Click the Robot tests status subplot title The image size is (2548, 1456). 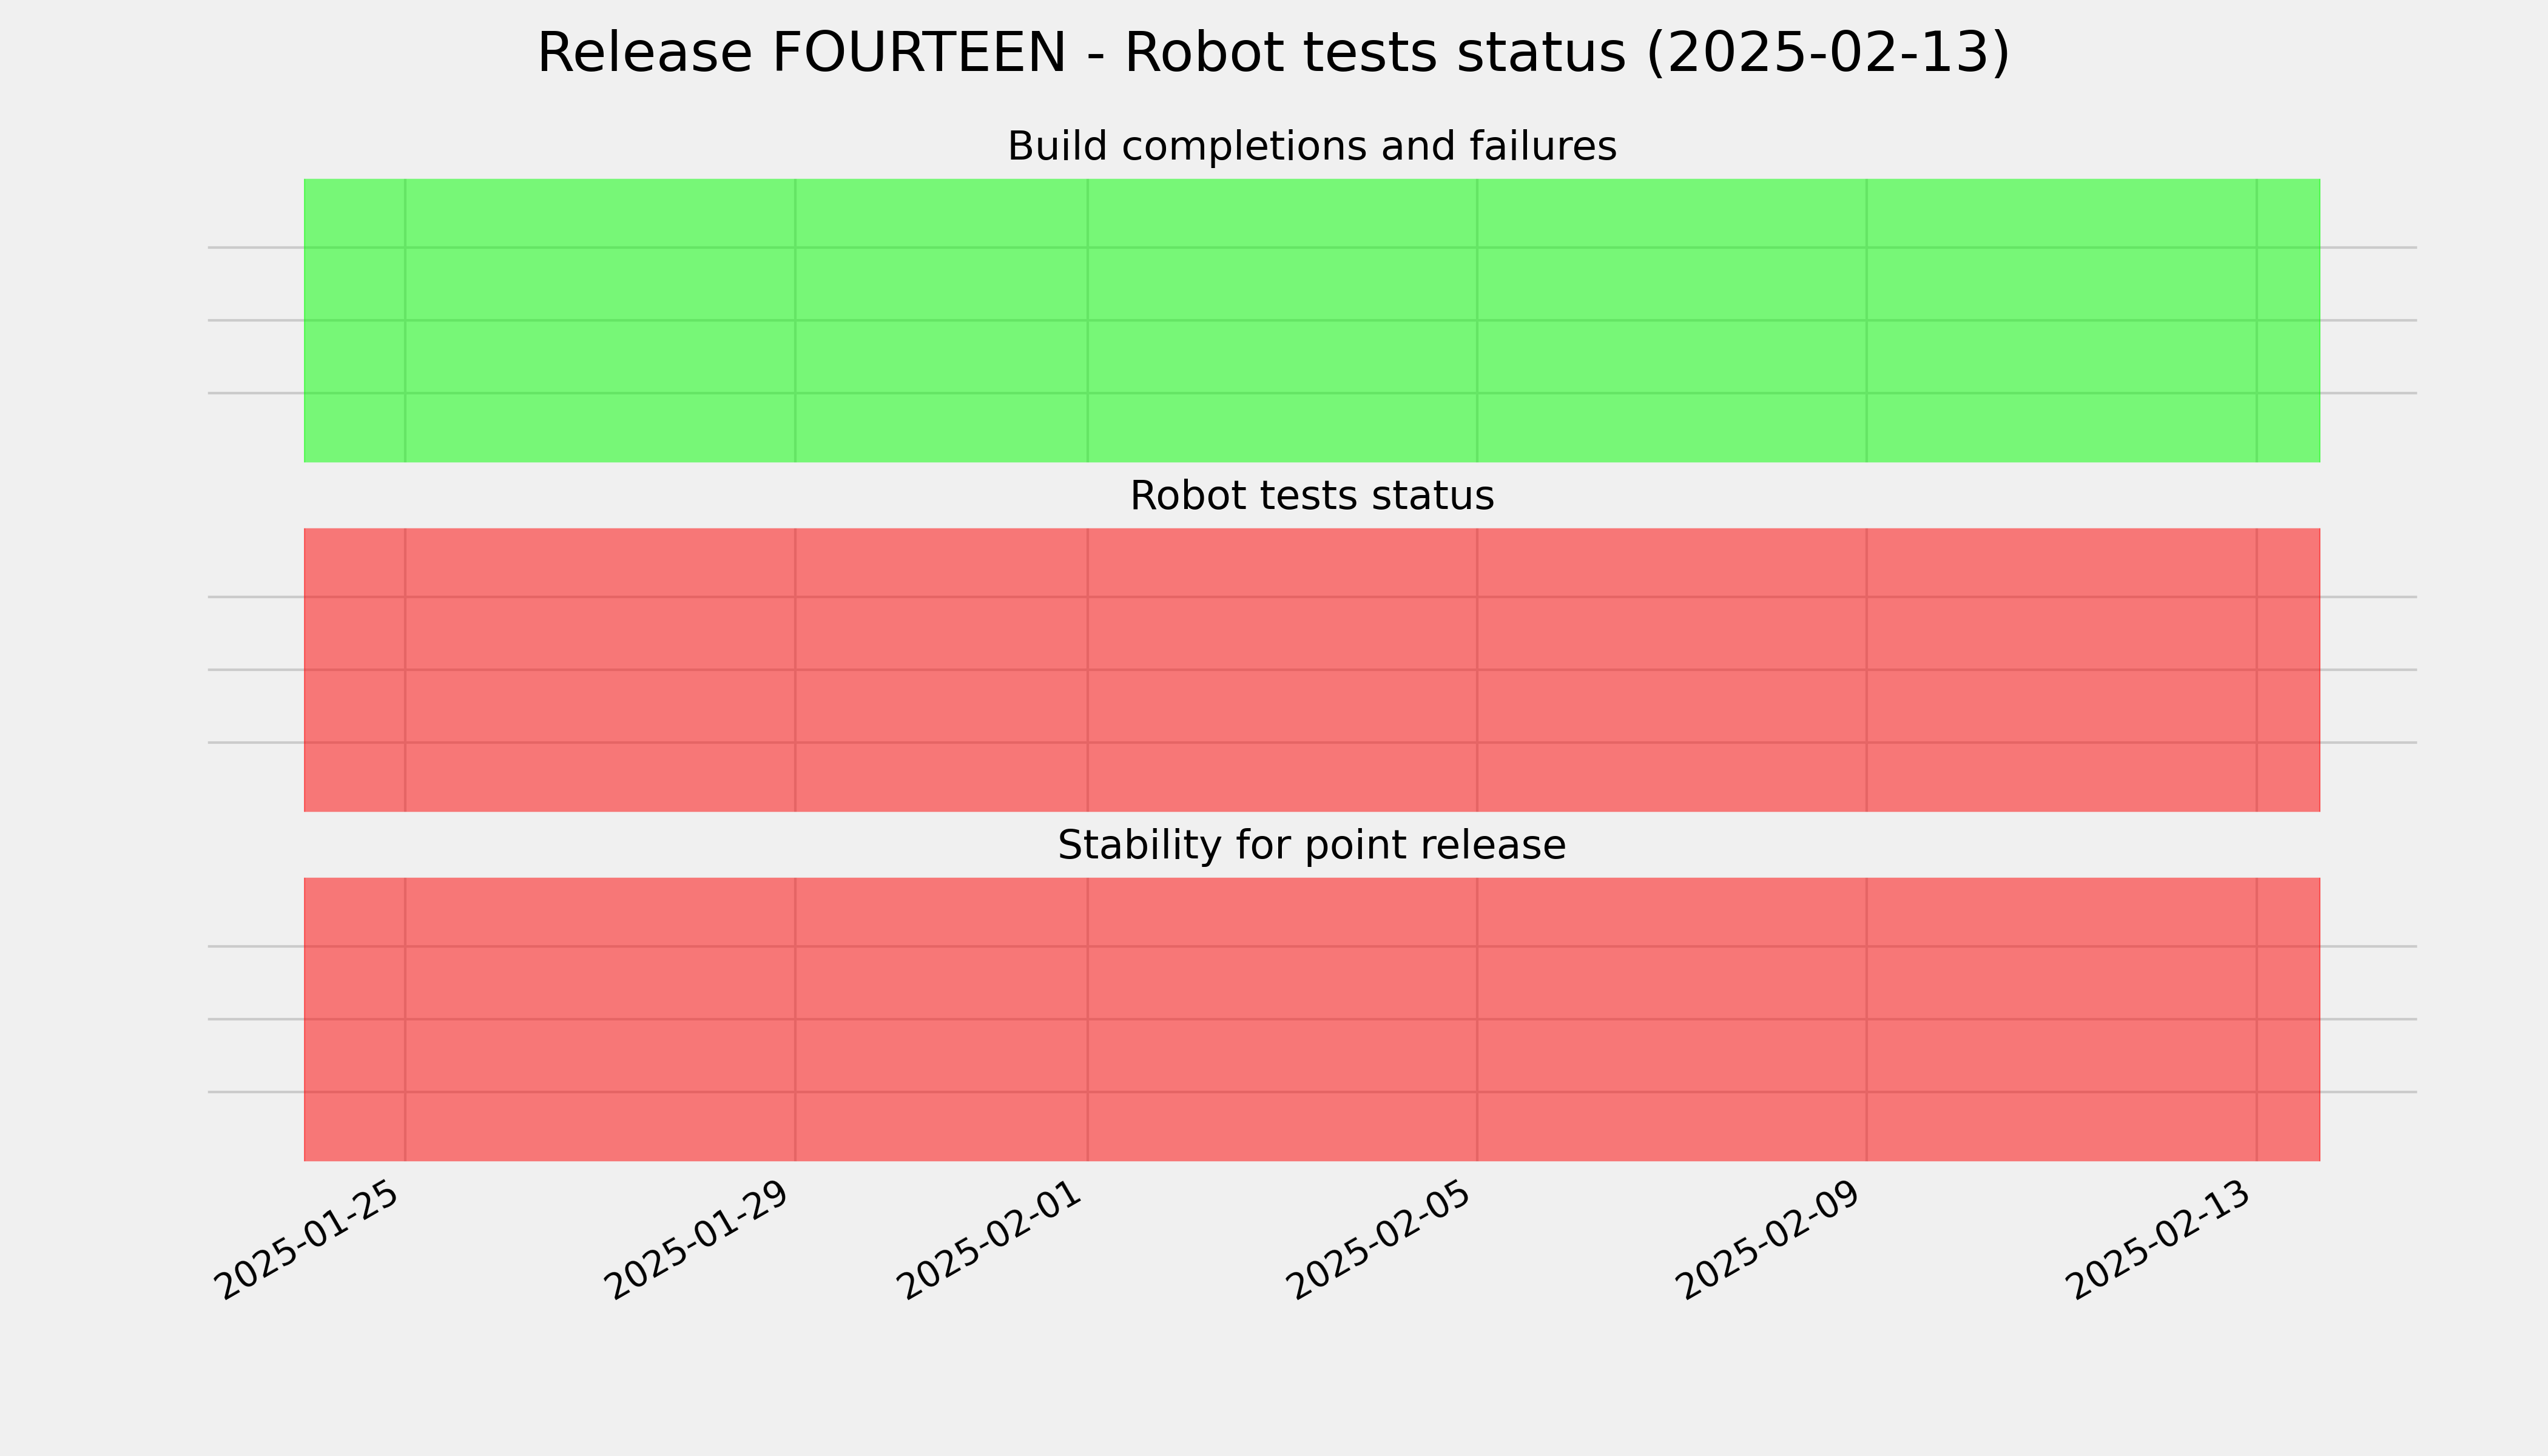coord(1311,496)
